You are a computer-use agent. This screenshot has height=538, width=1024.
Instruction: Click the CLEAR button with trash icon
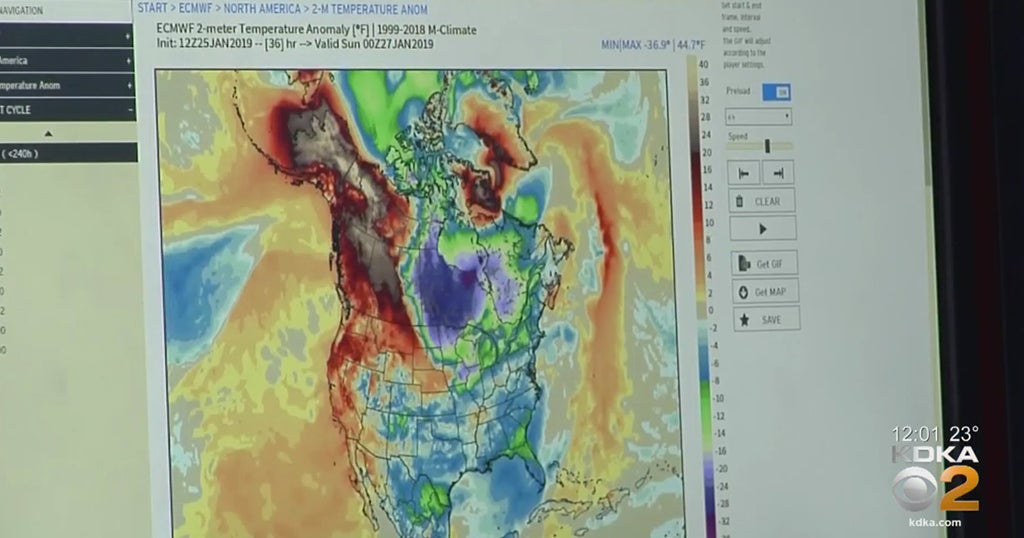tap(761, 201)
